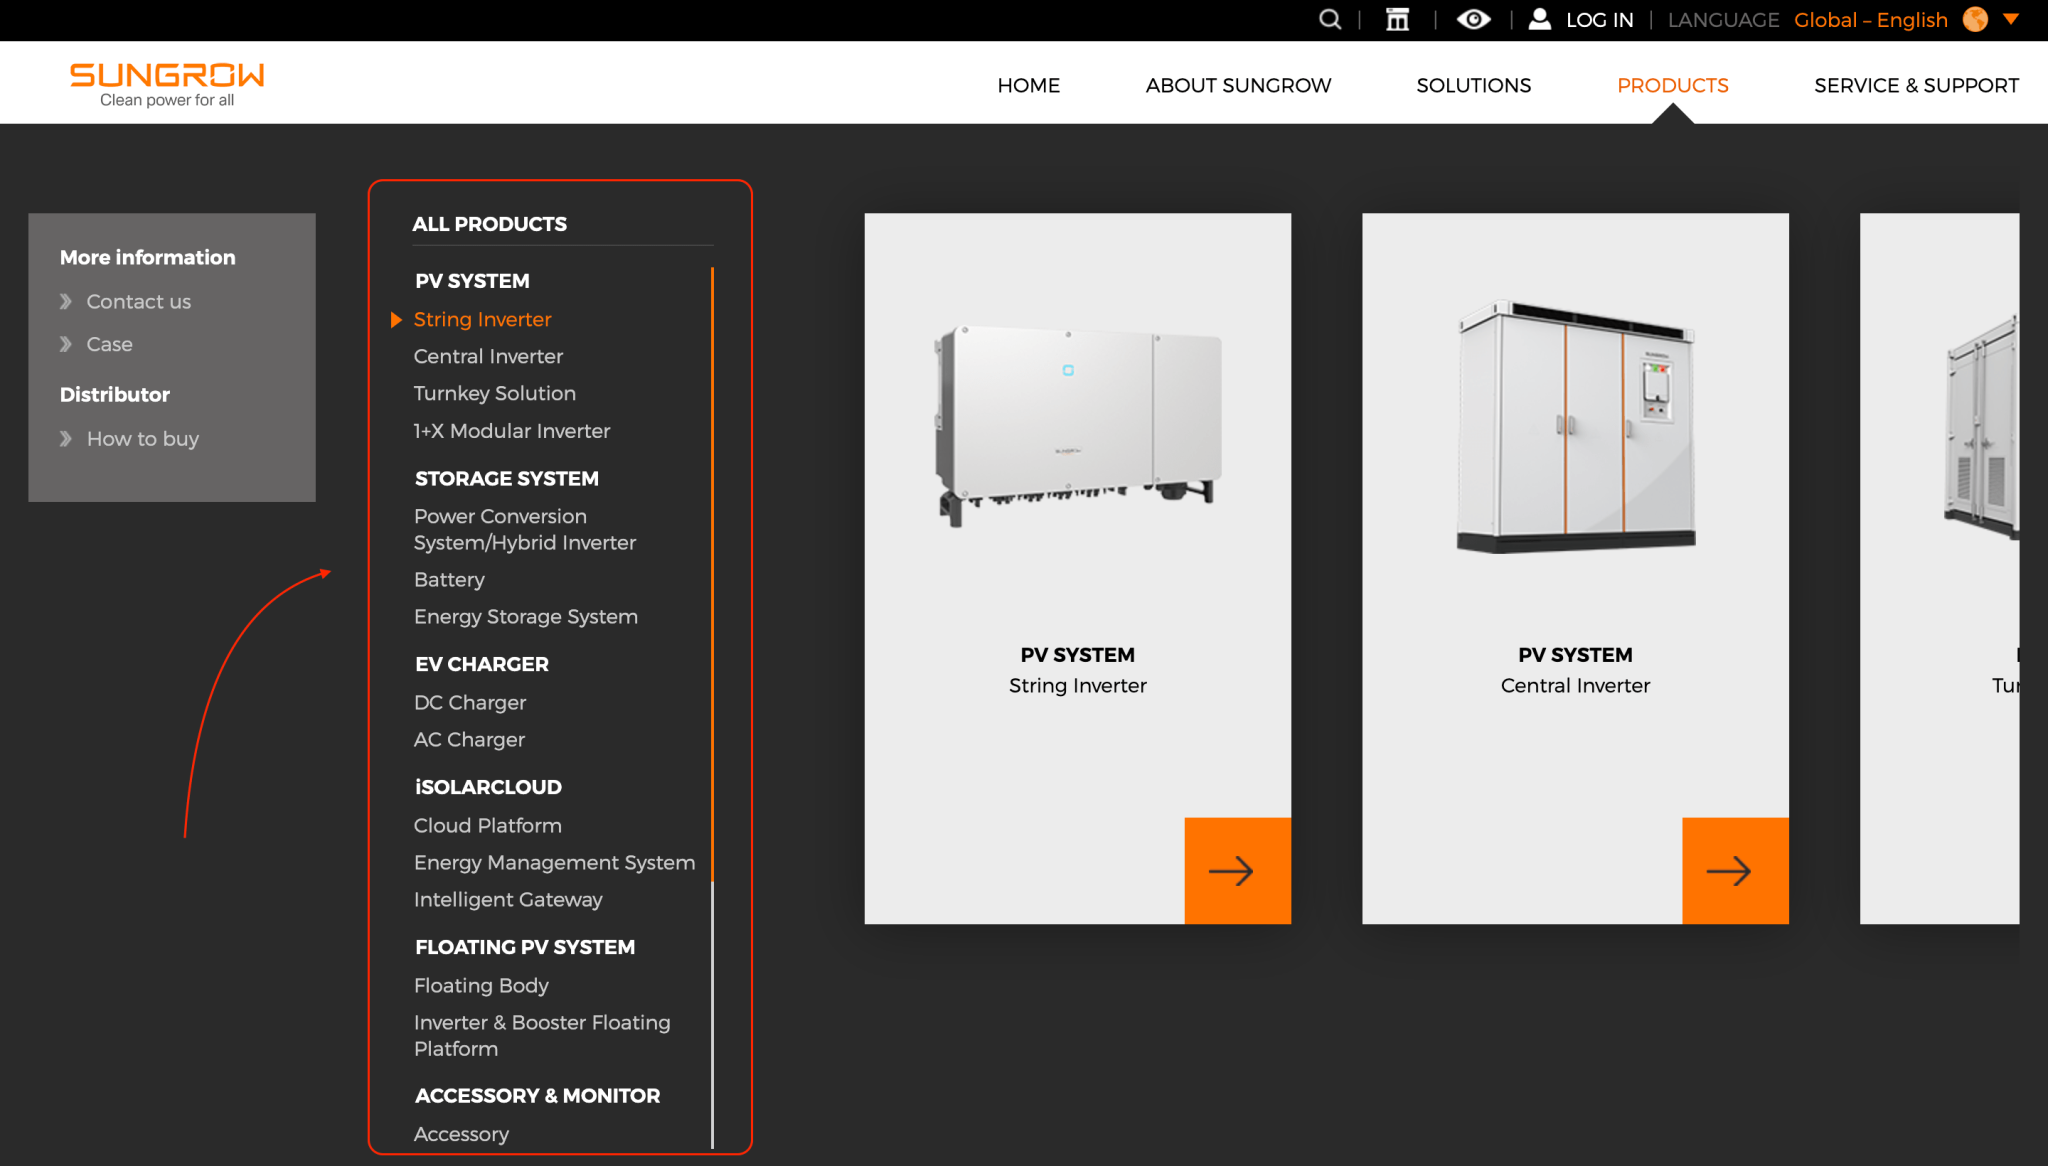Click LOG IN
Screen dimensions: 2048x1166
[x=1599, y=19]
